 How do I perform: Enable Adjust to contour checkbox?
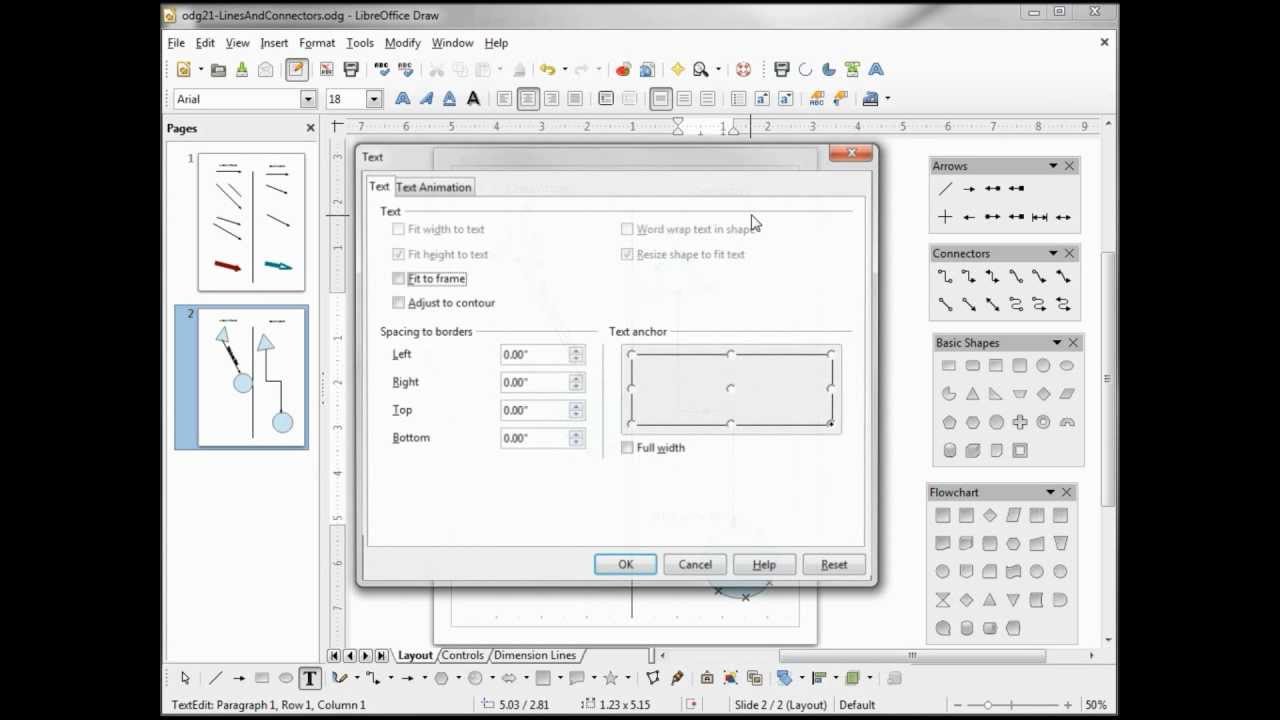pyautogui.click(x=399, y=302)
